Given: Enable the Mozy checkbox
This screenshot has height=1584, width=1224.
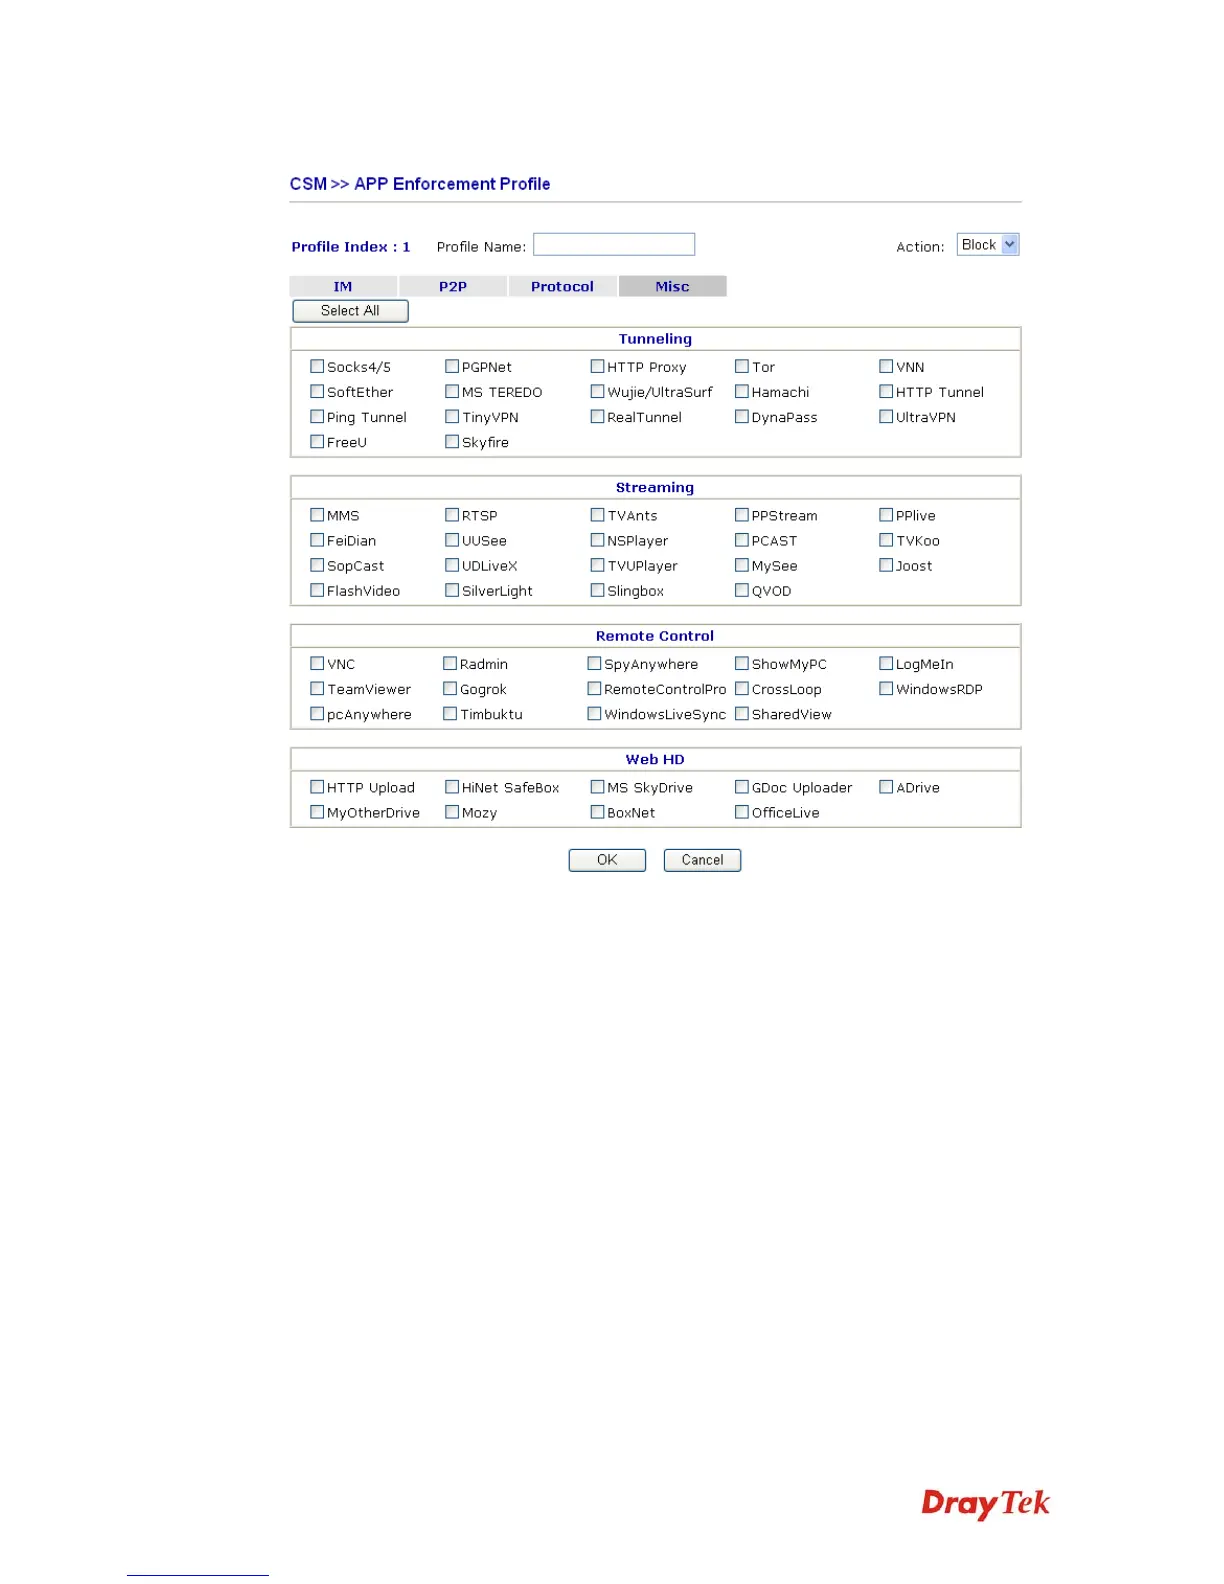Looking at the screenshot, I should point(452,812).
